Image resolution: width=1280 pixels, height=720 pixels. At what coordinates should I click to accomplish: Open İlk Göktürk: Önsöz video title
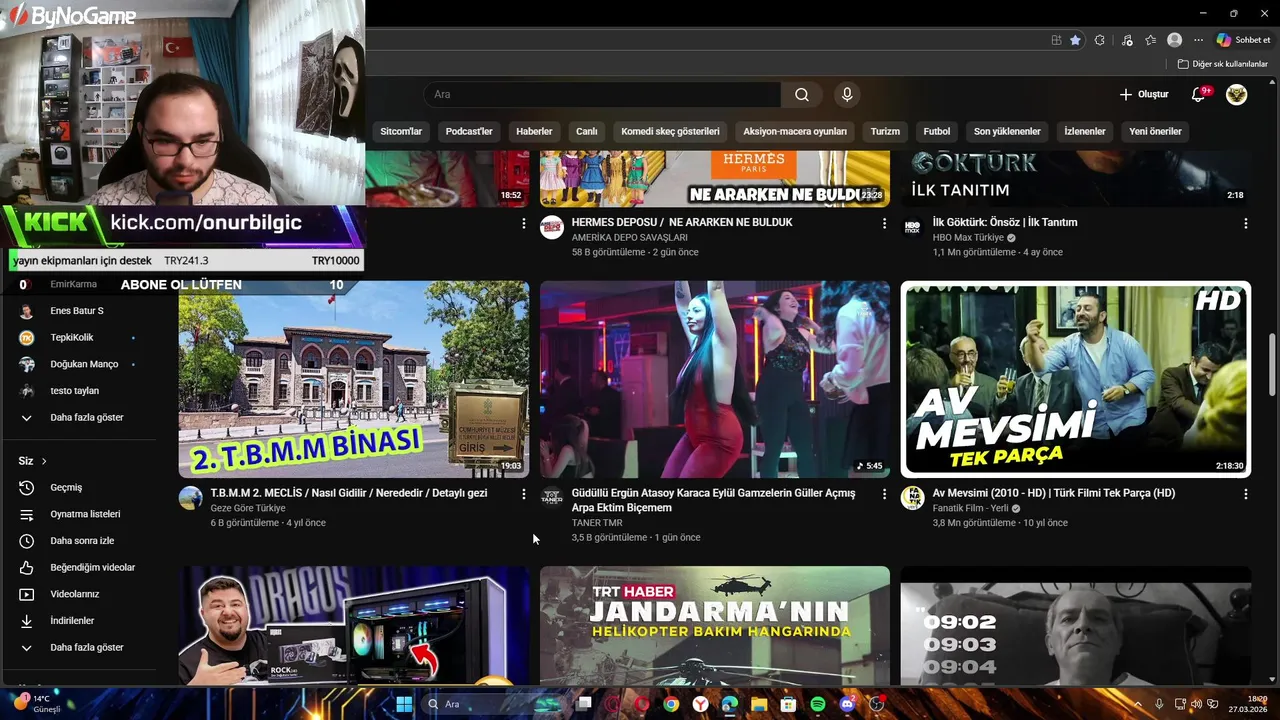1005,222
